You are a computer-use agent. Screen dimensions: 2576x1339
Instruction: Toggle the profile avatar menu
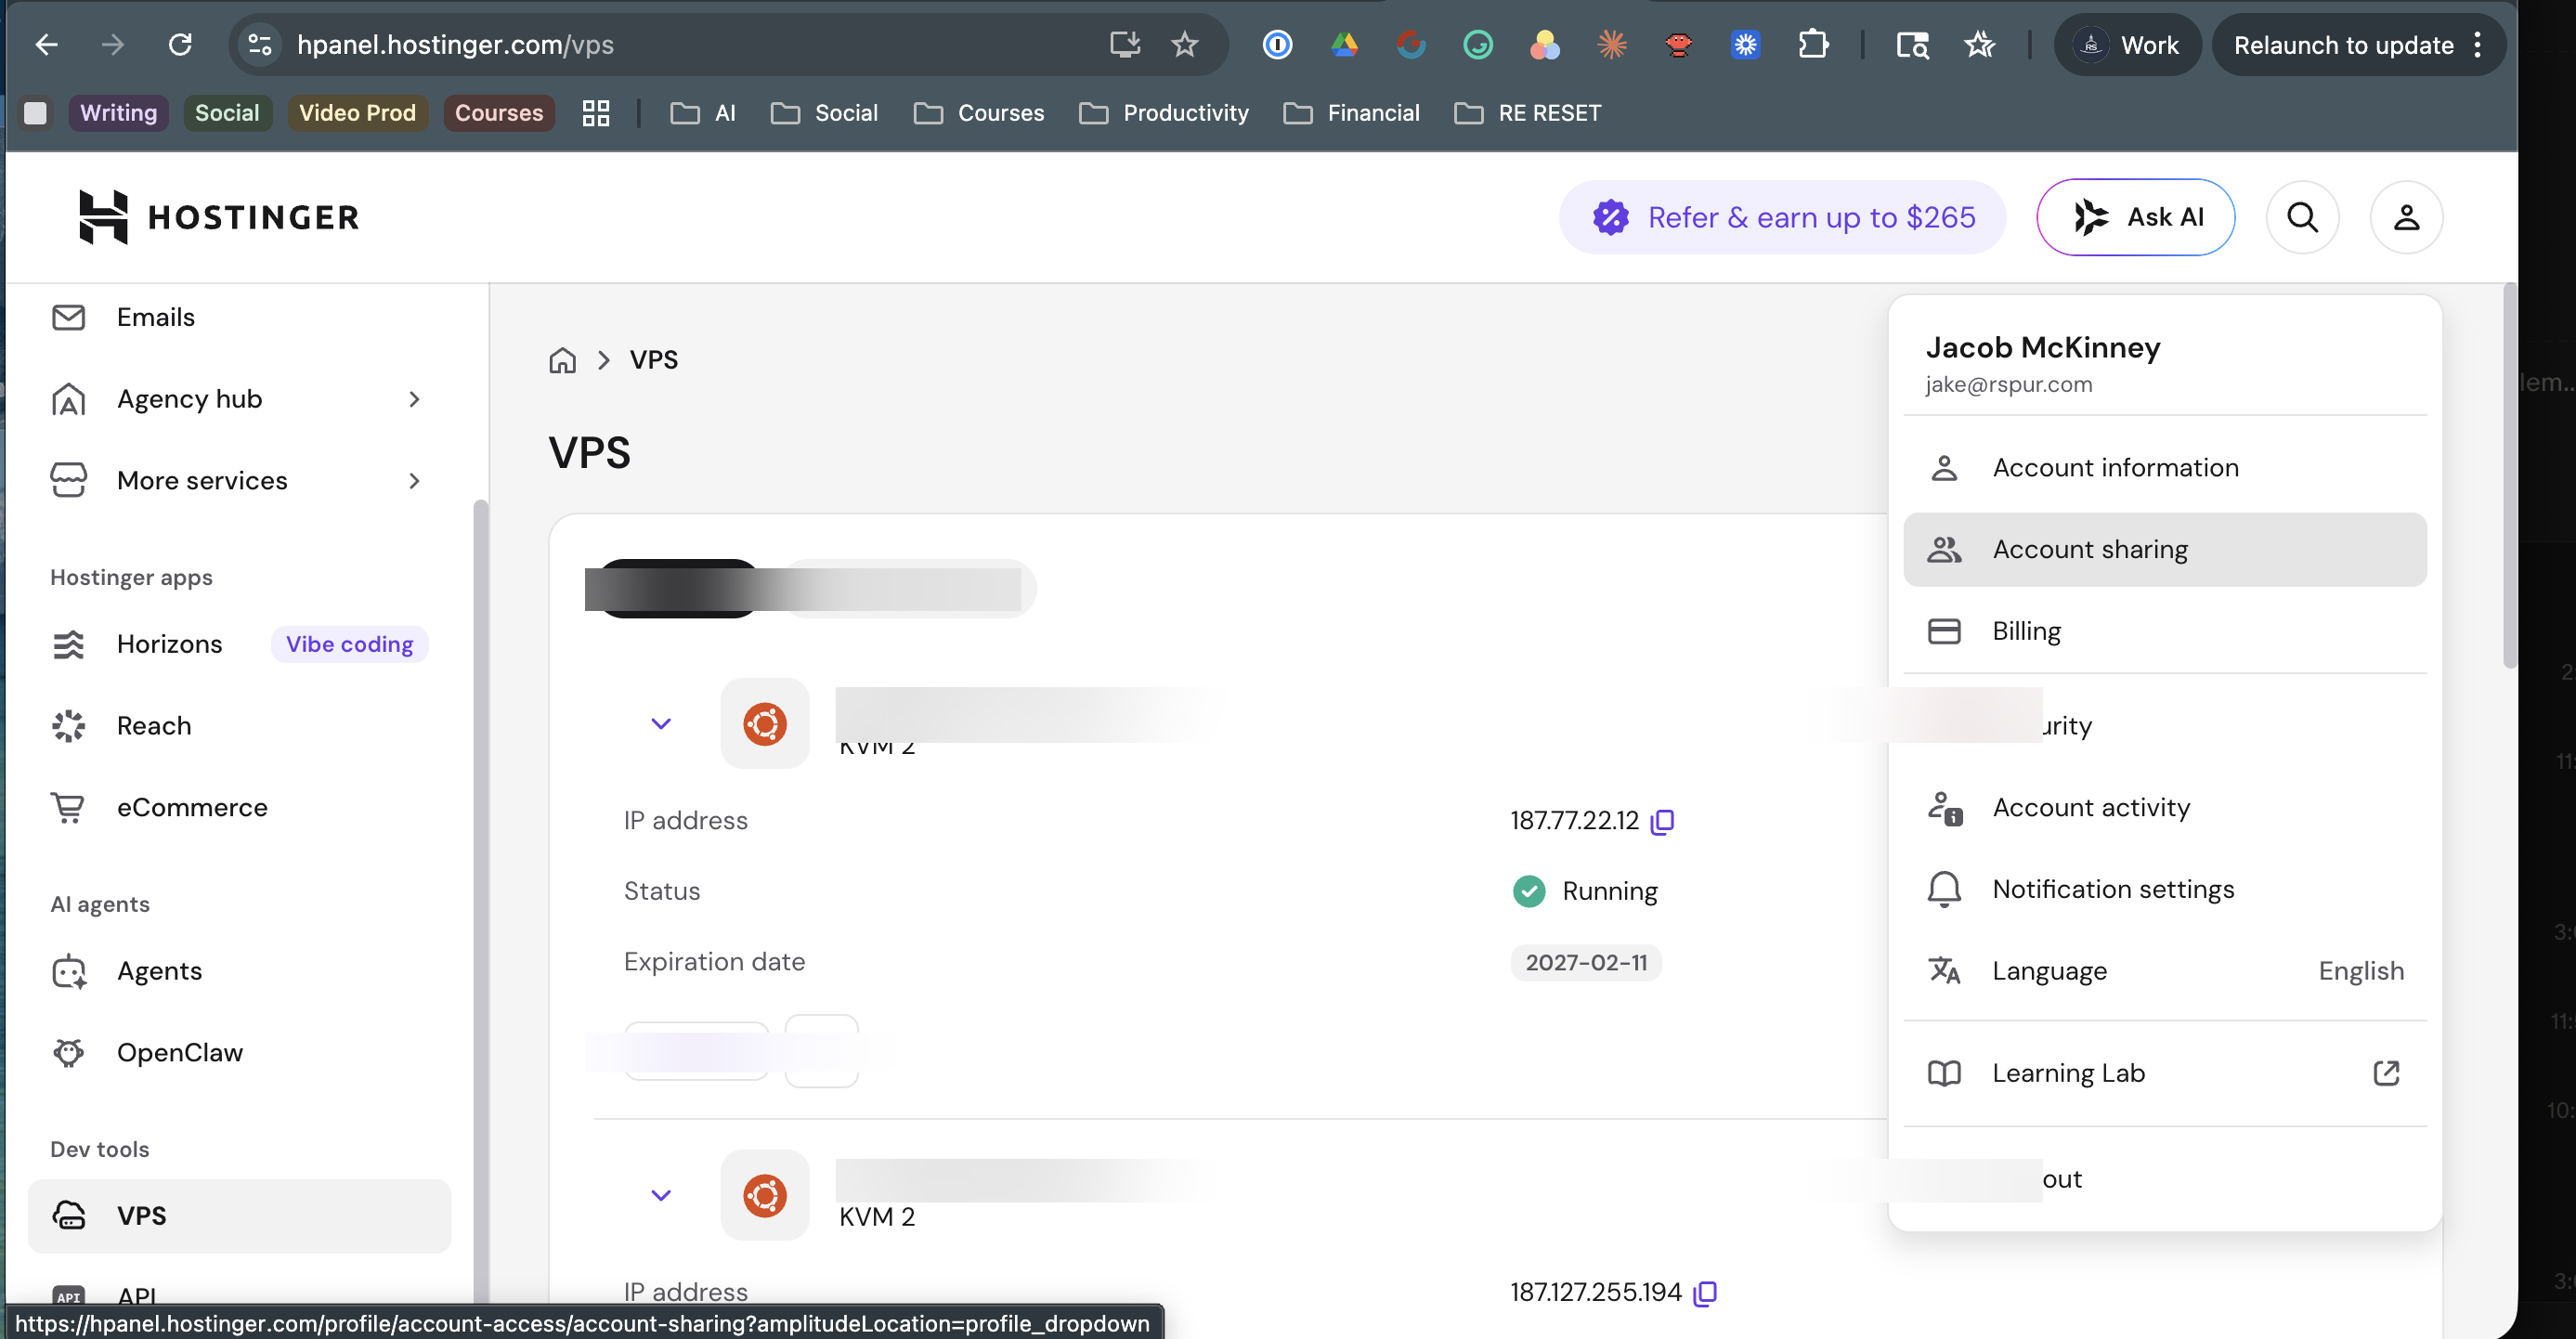coord(2406,217)
